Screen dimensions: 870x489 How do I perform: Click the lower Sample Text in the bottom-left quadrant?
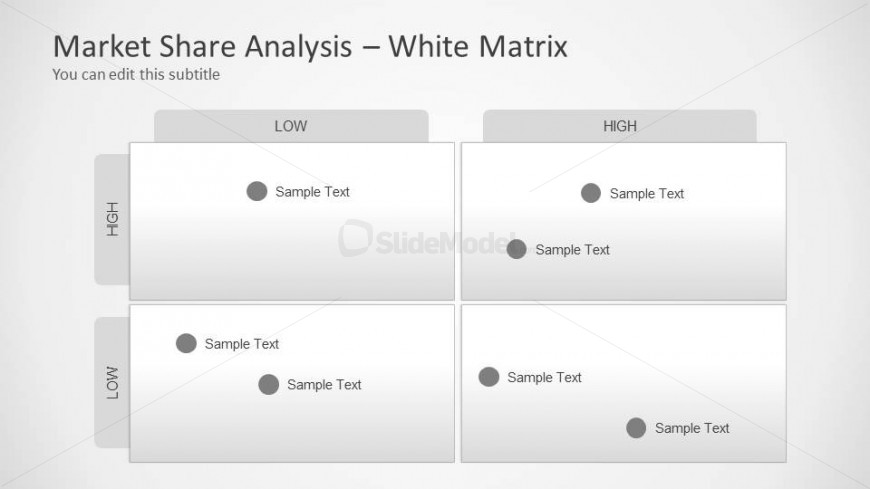[x=324, y=385]
